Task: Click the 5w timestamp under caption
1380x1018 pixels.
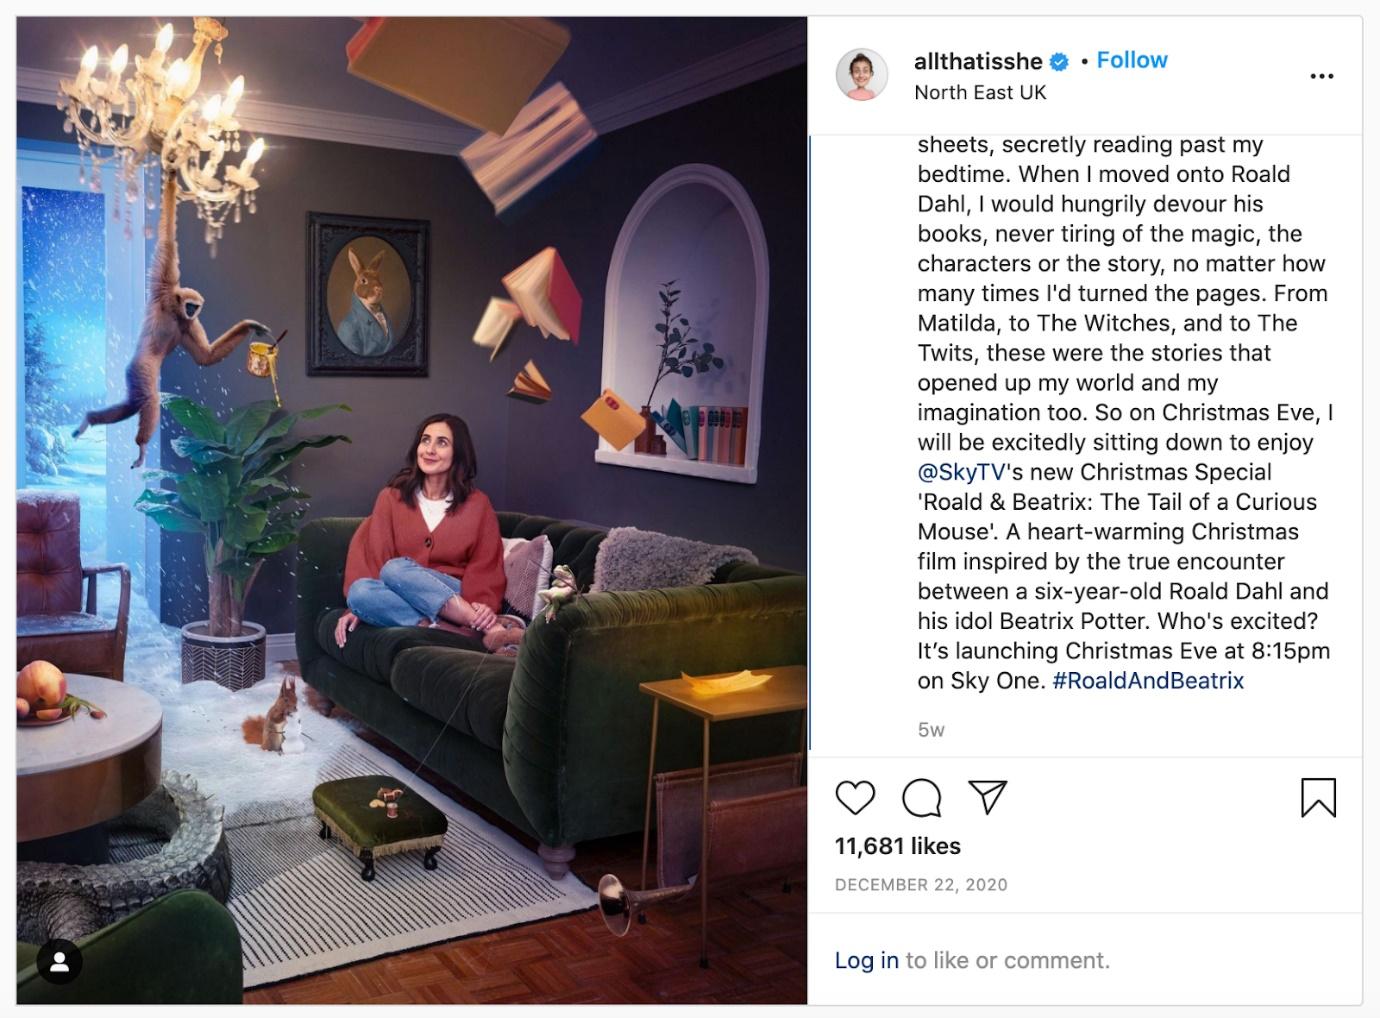Action: [931, 730]
